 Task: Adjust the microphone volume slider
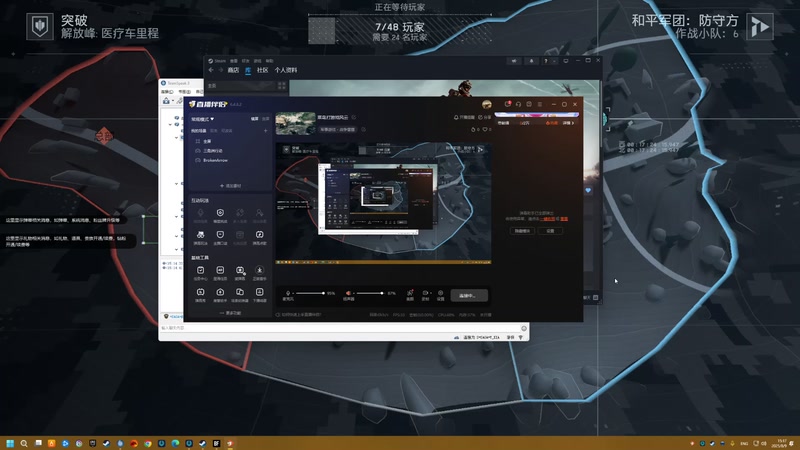(310, 293)
